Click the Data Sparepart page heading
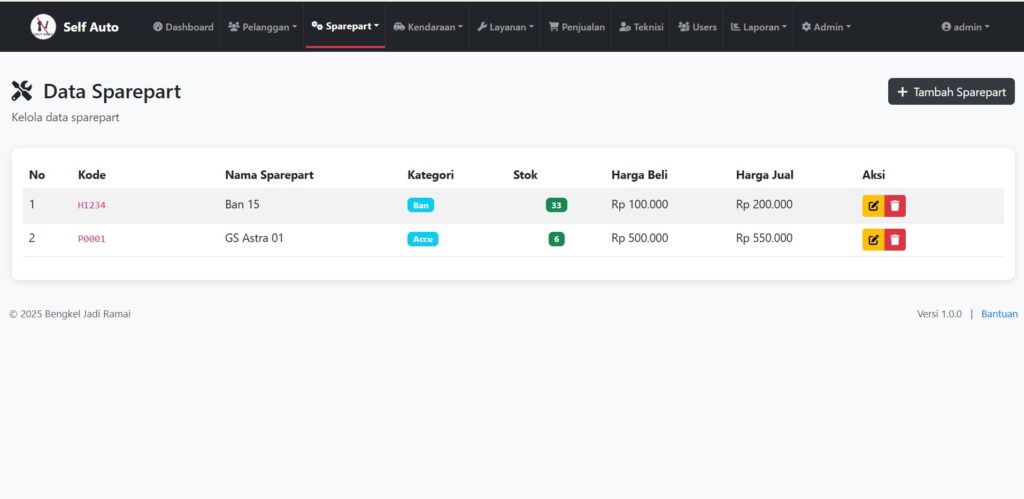The image size is (1024, 499). pyautogui.click(x=112, y=91)
